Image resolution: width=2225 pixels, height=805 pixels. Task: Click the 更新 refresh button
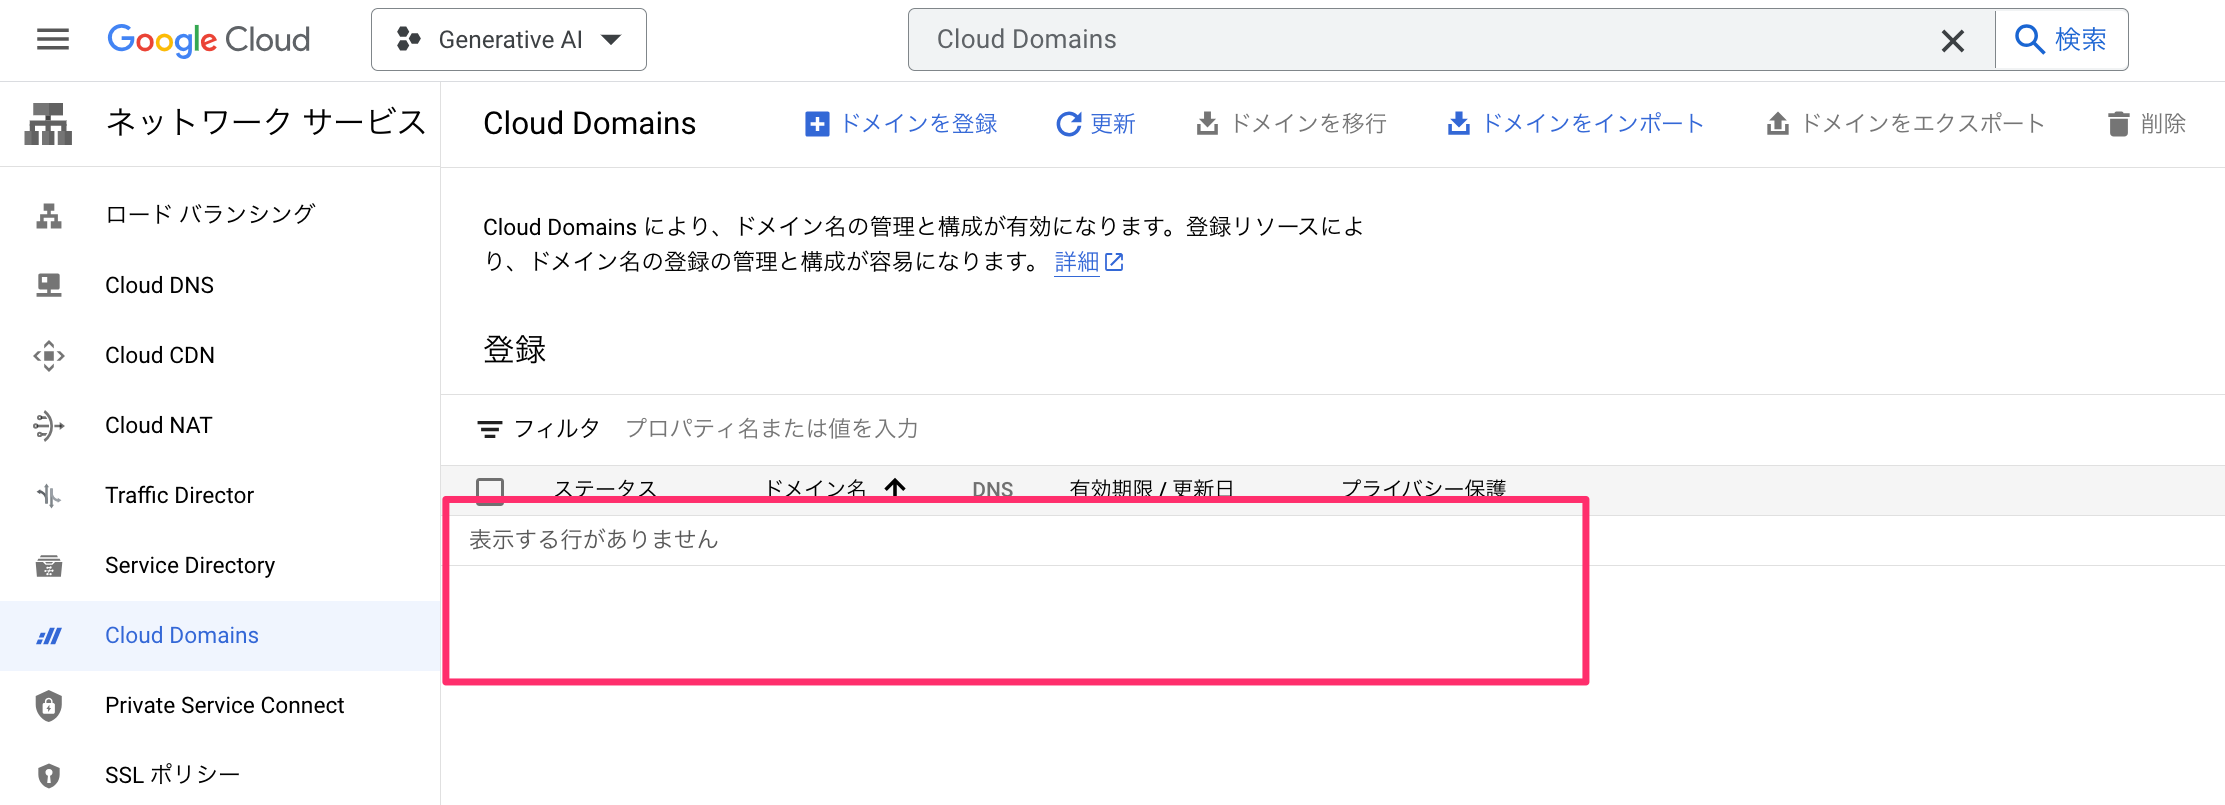[x=1096, y=123]
